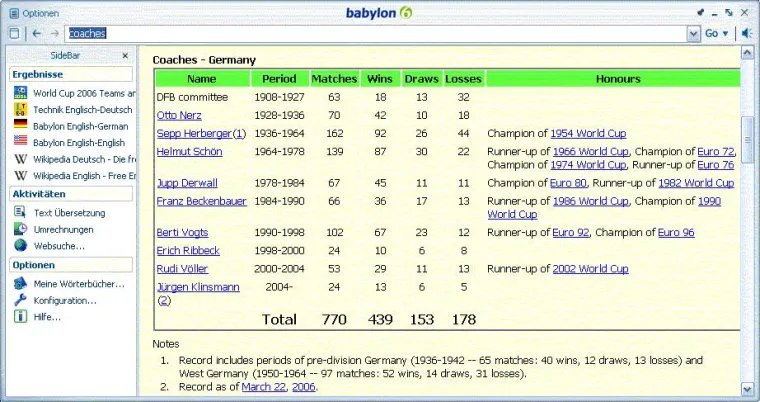Viewport: 760px width, 402px height.
Task: Open Umrechnungen conversions
Action: [x=63, y=230]
